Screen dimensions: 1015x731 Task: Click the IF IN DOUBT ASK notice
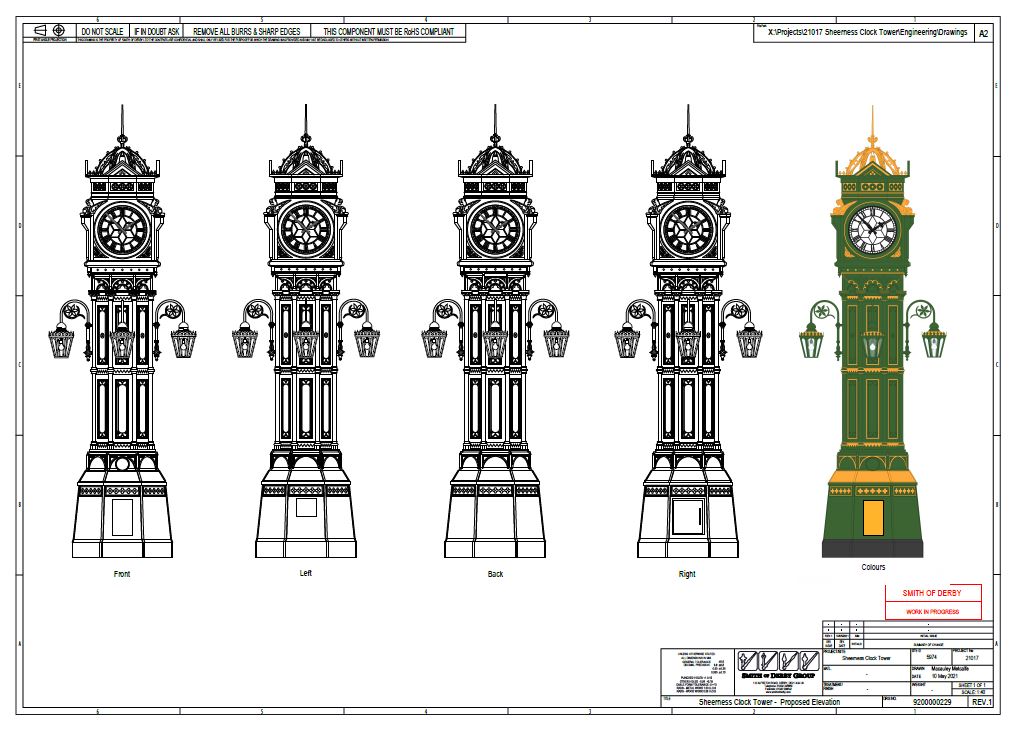158,30
